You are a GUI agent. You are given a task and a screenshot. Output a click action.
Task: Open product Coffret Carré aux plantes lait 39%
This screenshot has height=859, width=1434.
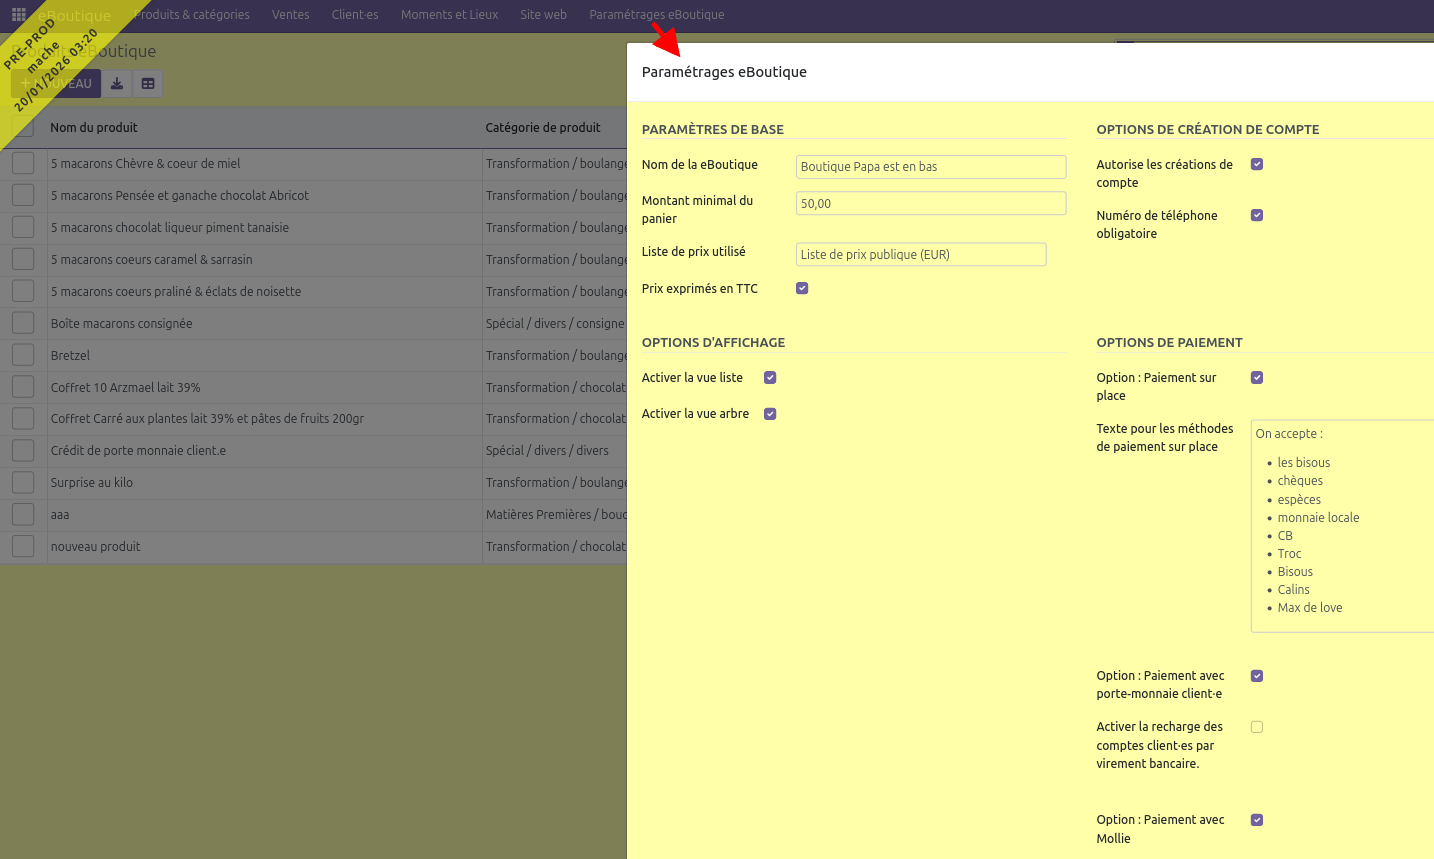point(207,419)
